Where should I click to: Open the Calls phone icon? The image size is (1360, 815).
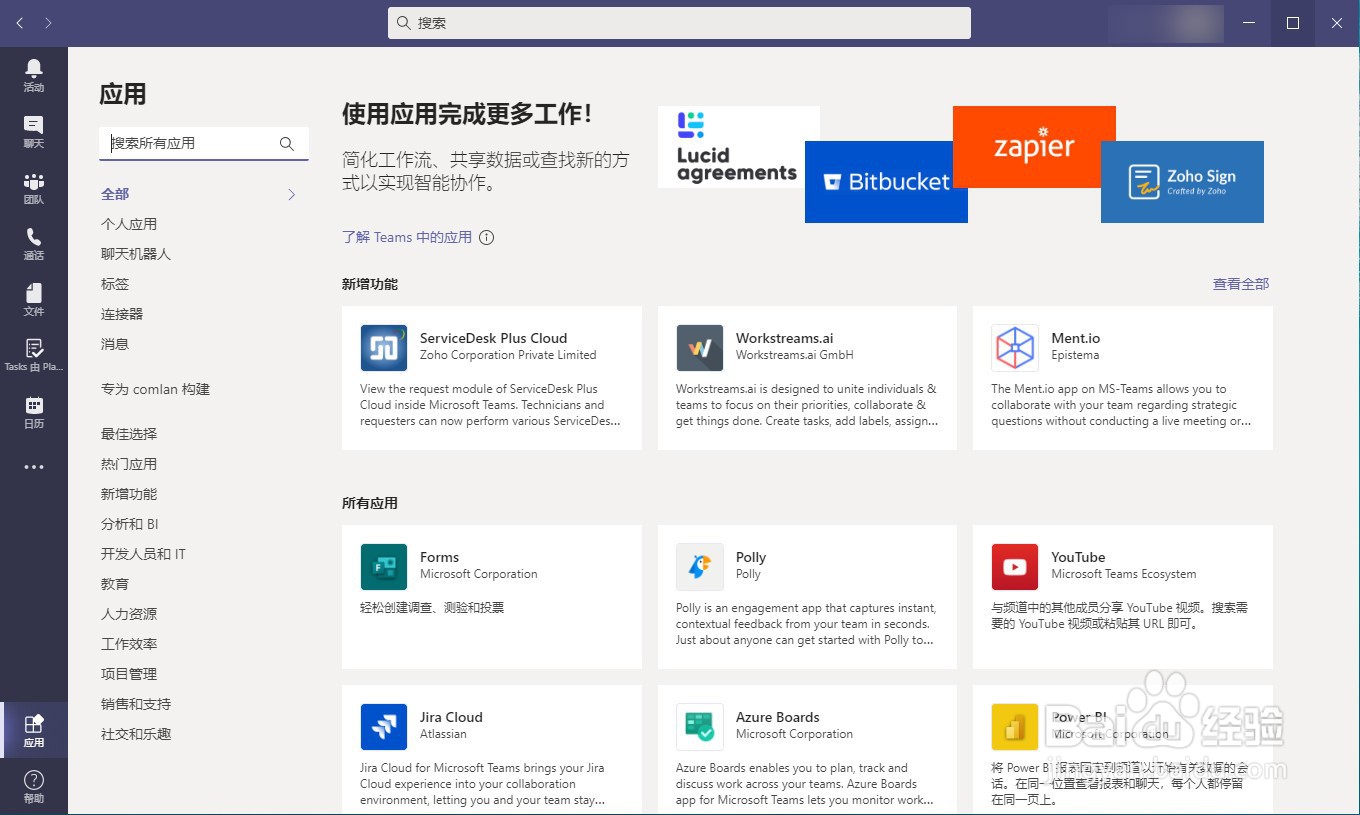(34, 237)
